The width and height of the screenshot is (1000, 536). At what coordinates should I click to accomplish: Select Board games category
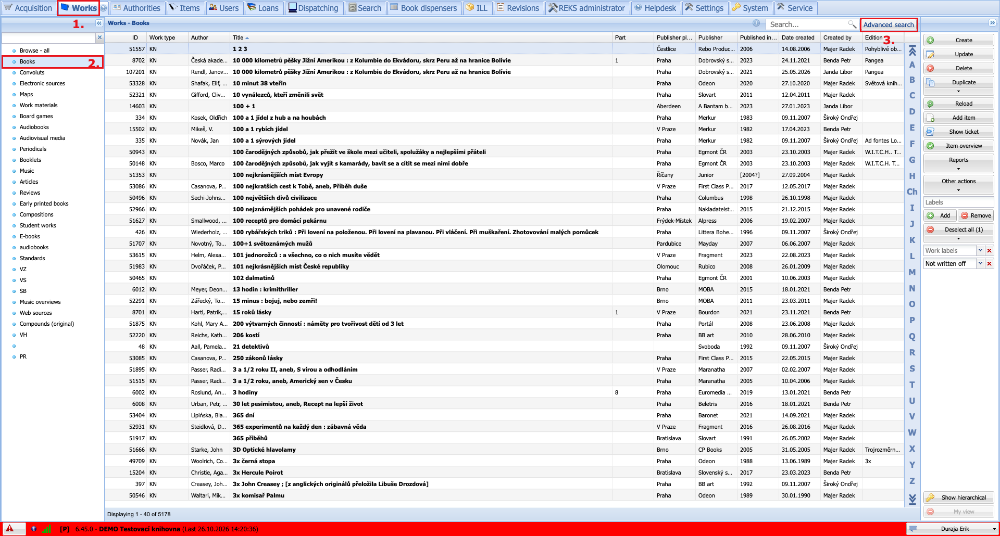point(36,116)
